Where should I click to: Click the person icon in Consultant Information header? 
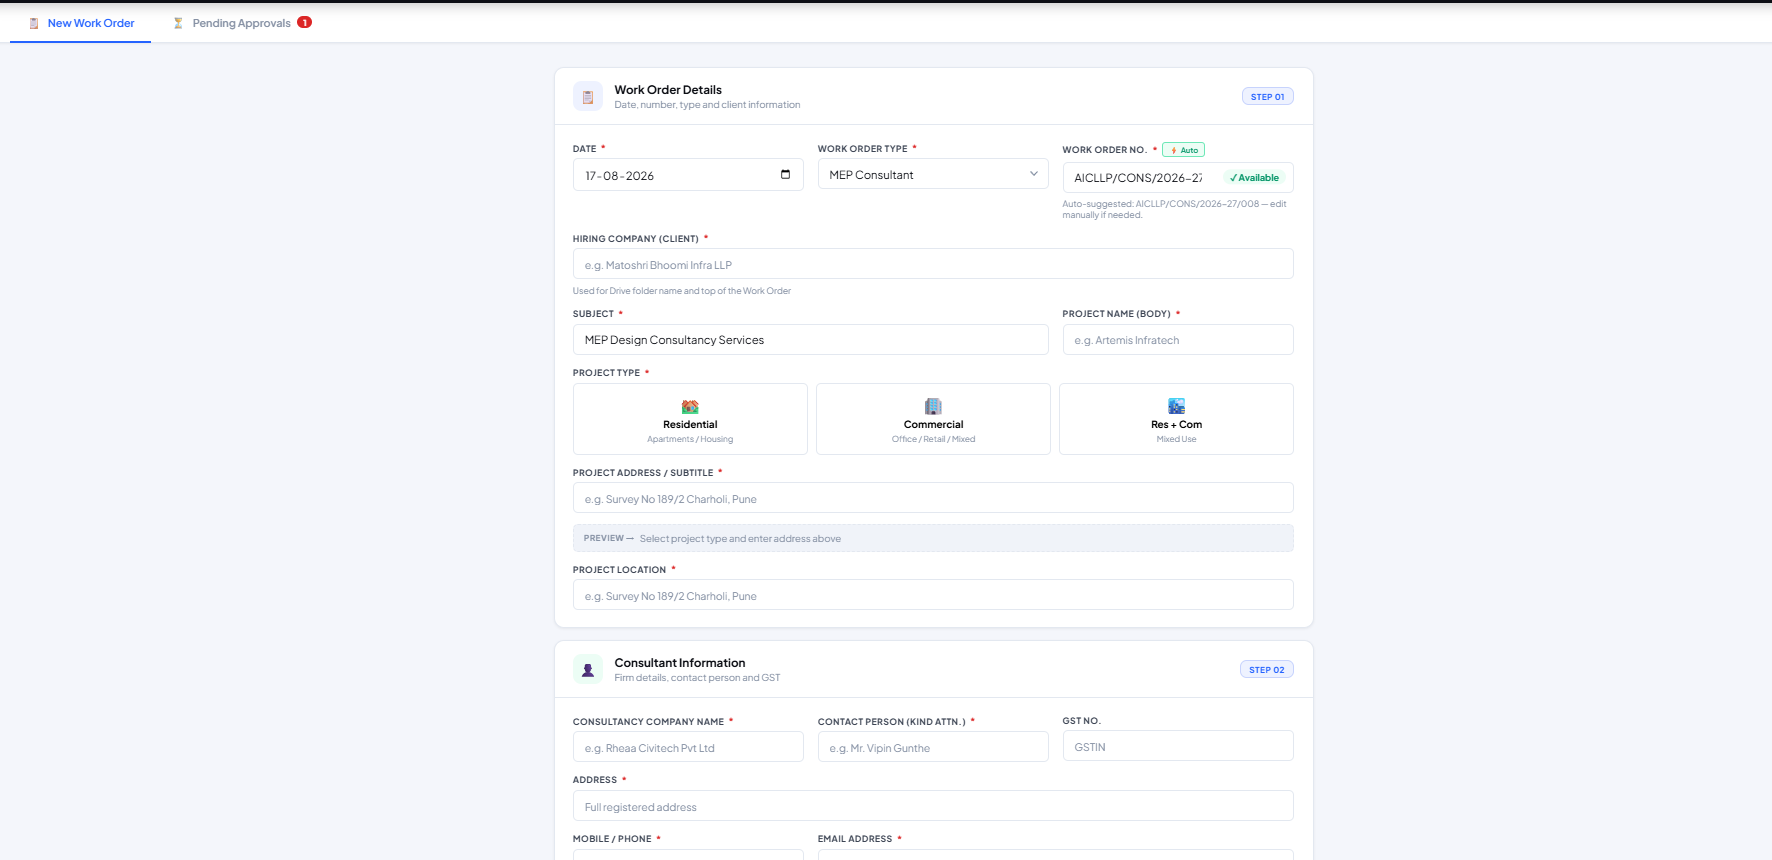pos(588,670)
